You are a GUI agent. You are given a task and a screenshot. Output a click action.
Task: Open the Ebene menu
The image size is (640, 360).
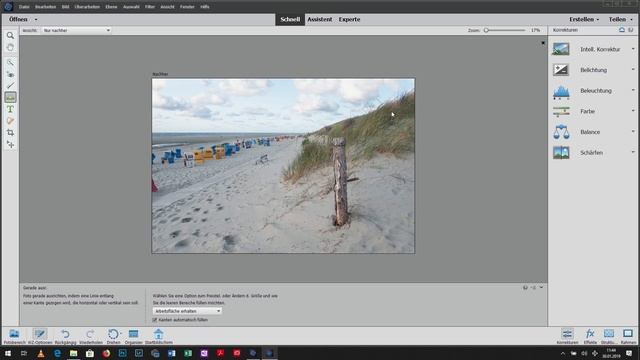[111, 7]
